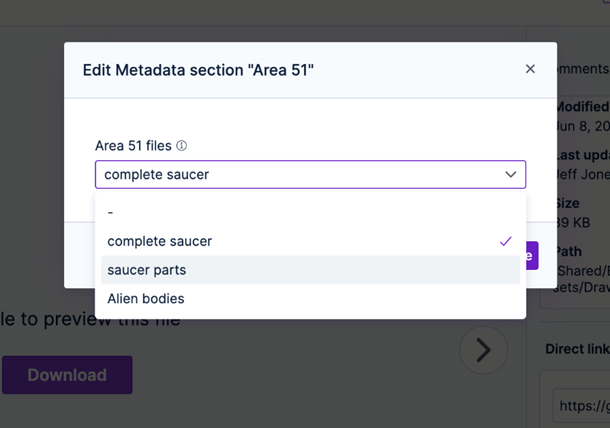Click the purple checkmark next to complete saucer
Viewport: 610px width, 428px height.
[x=505, y=241]
